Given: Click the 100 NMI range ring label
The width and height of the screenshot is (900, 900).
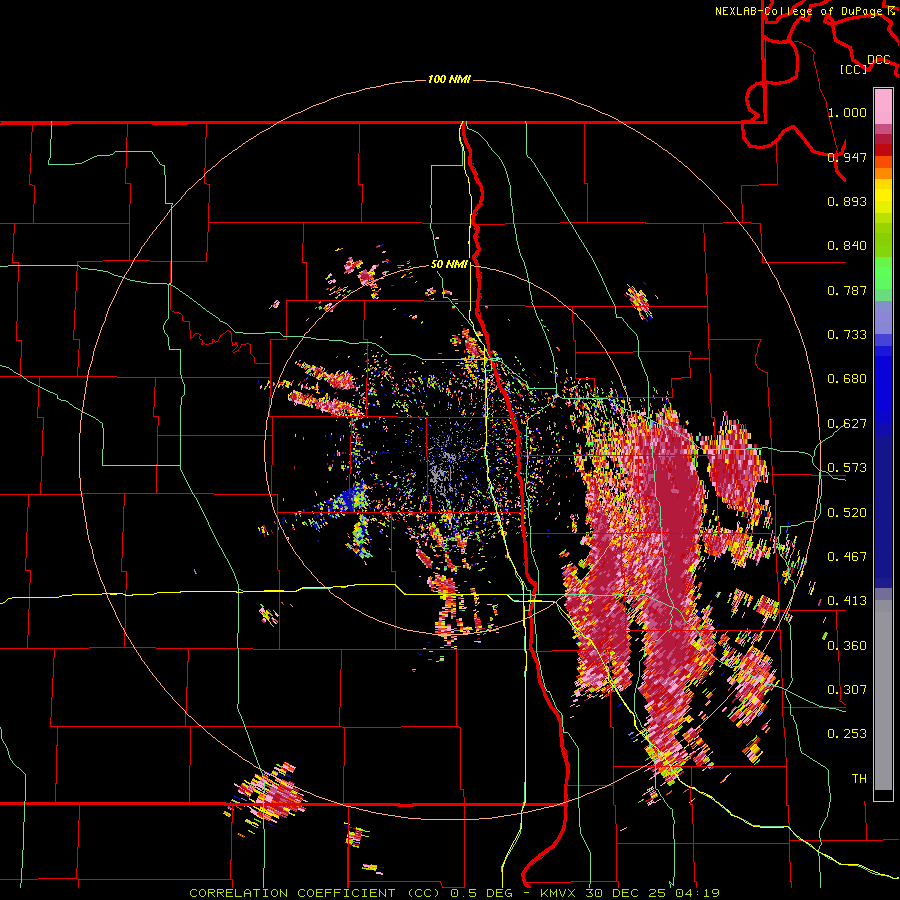Looking at the screenshot, I should [x=449, y=79].
